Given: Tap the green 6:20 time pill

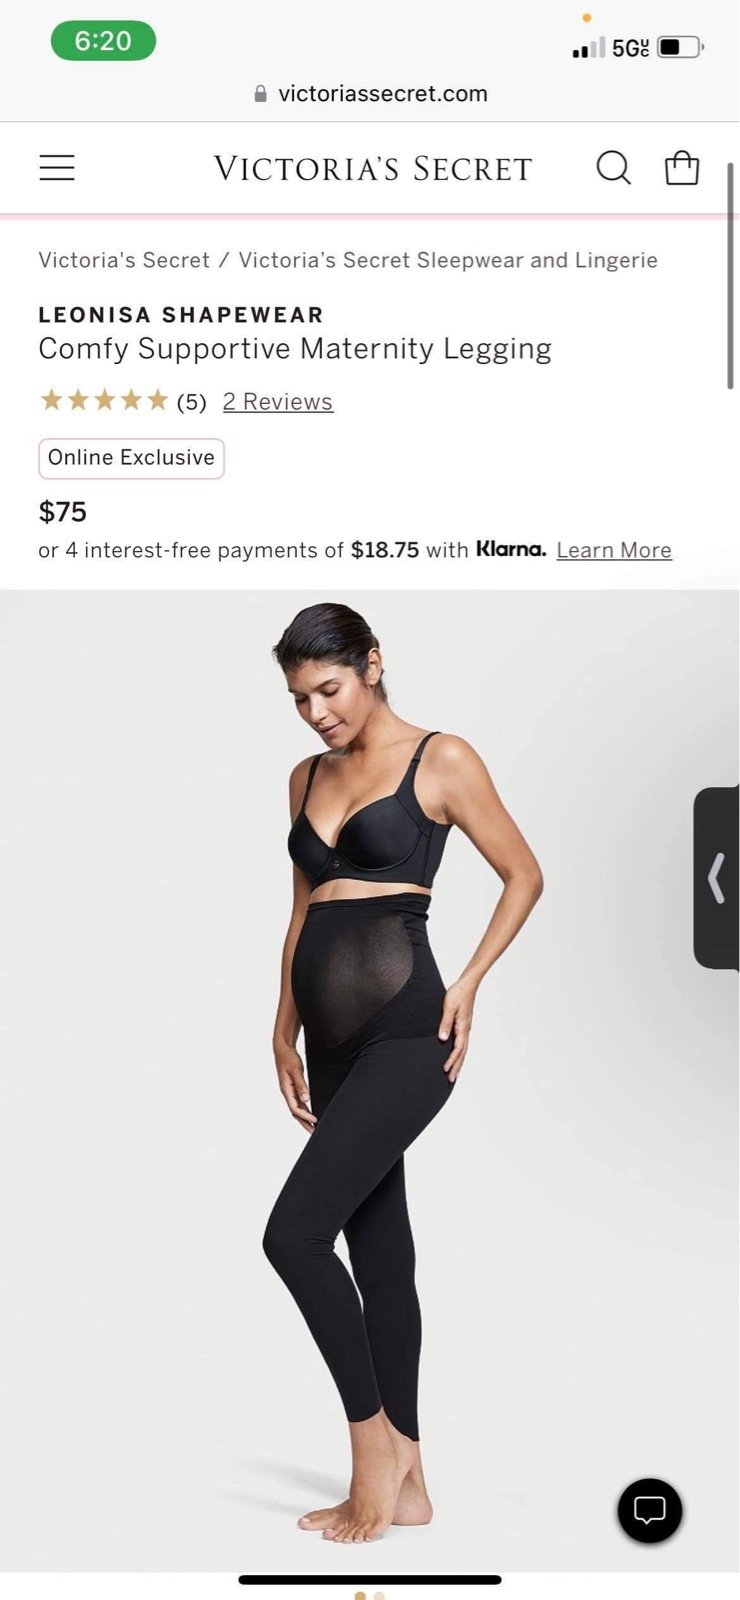Looking at the screenshot, I should (103, 41).
